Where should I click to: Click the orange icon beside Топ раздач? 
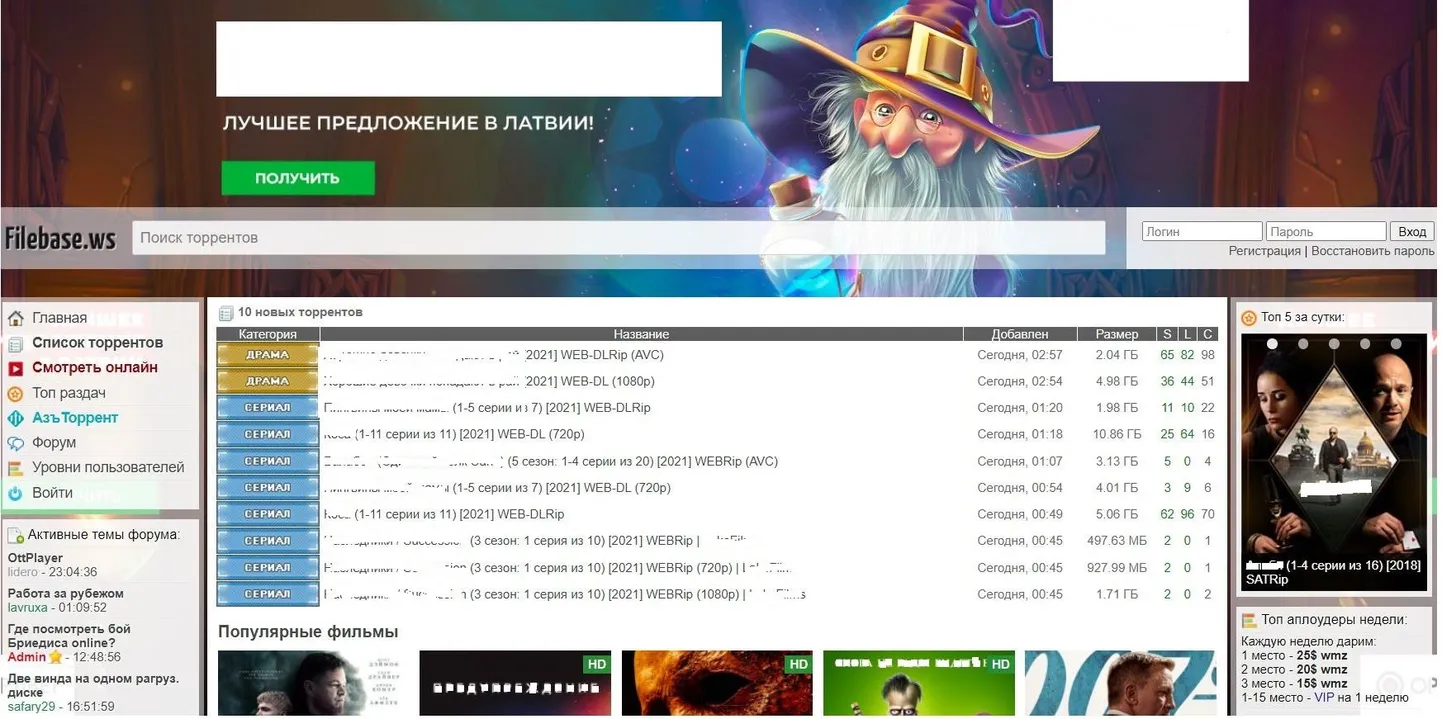point(15,393)
